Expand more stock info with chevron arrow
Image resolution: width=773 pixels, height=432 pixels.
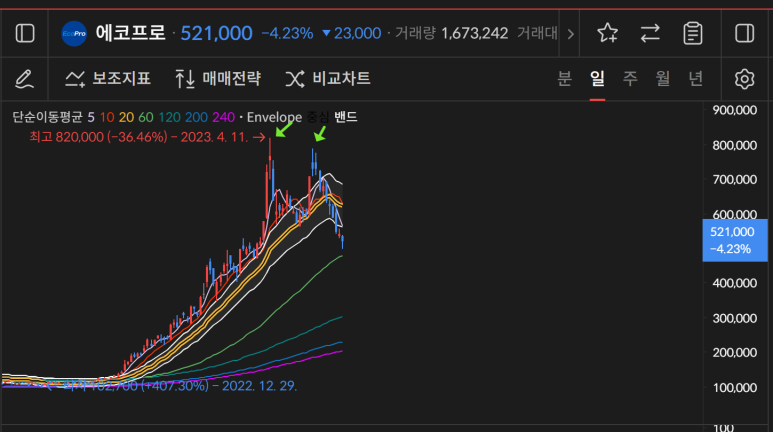(570, 34)
